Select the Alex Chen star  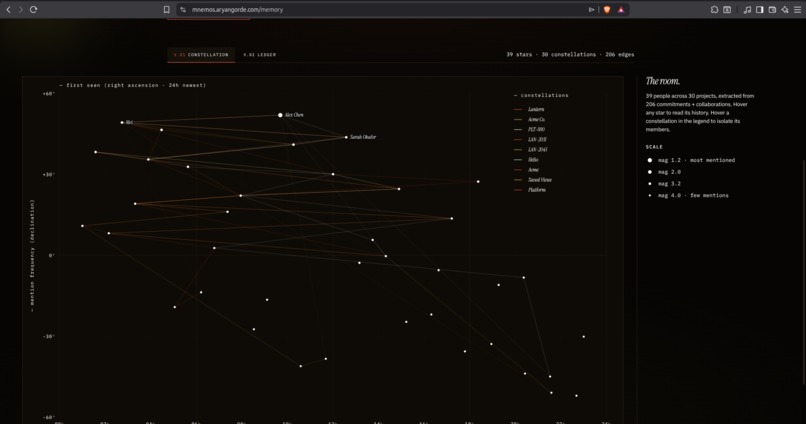[x=280, y=115]
